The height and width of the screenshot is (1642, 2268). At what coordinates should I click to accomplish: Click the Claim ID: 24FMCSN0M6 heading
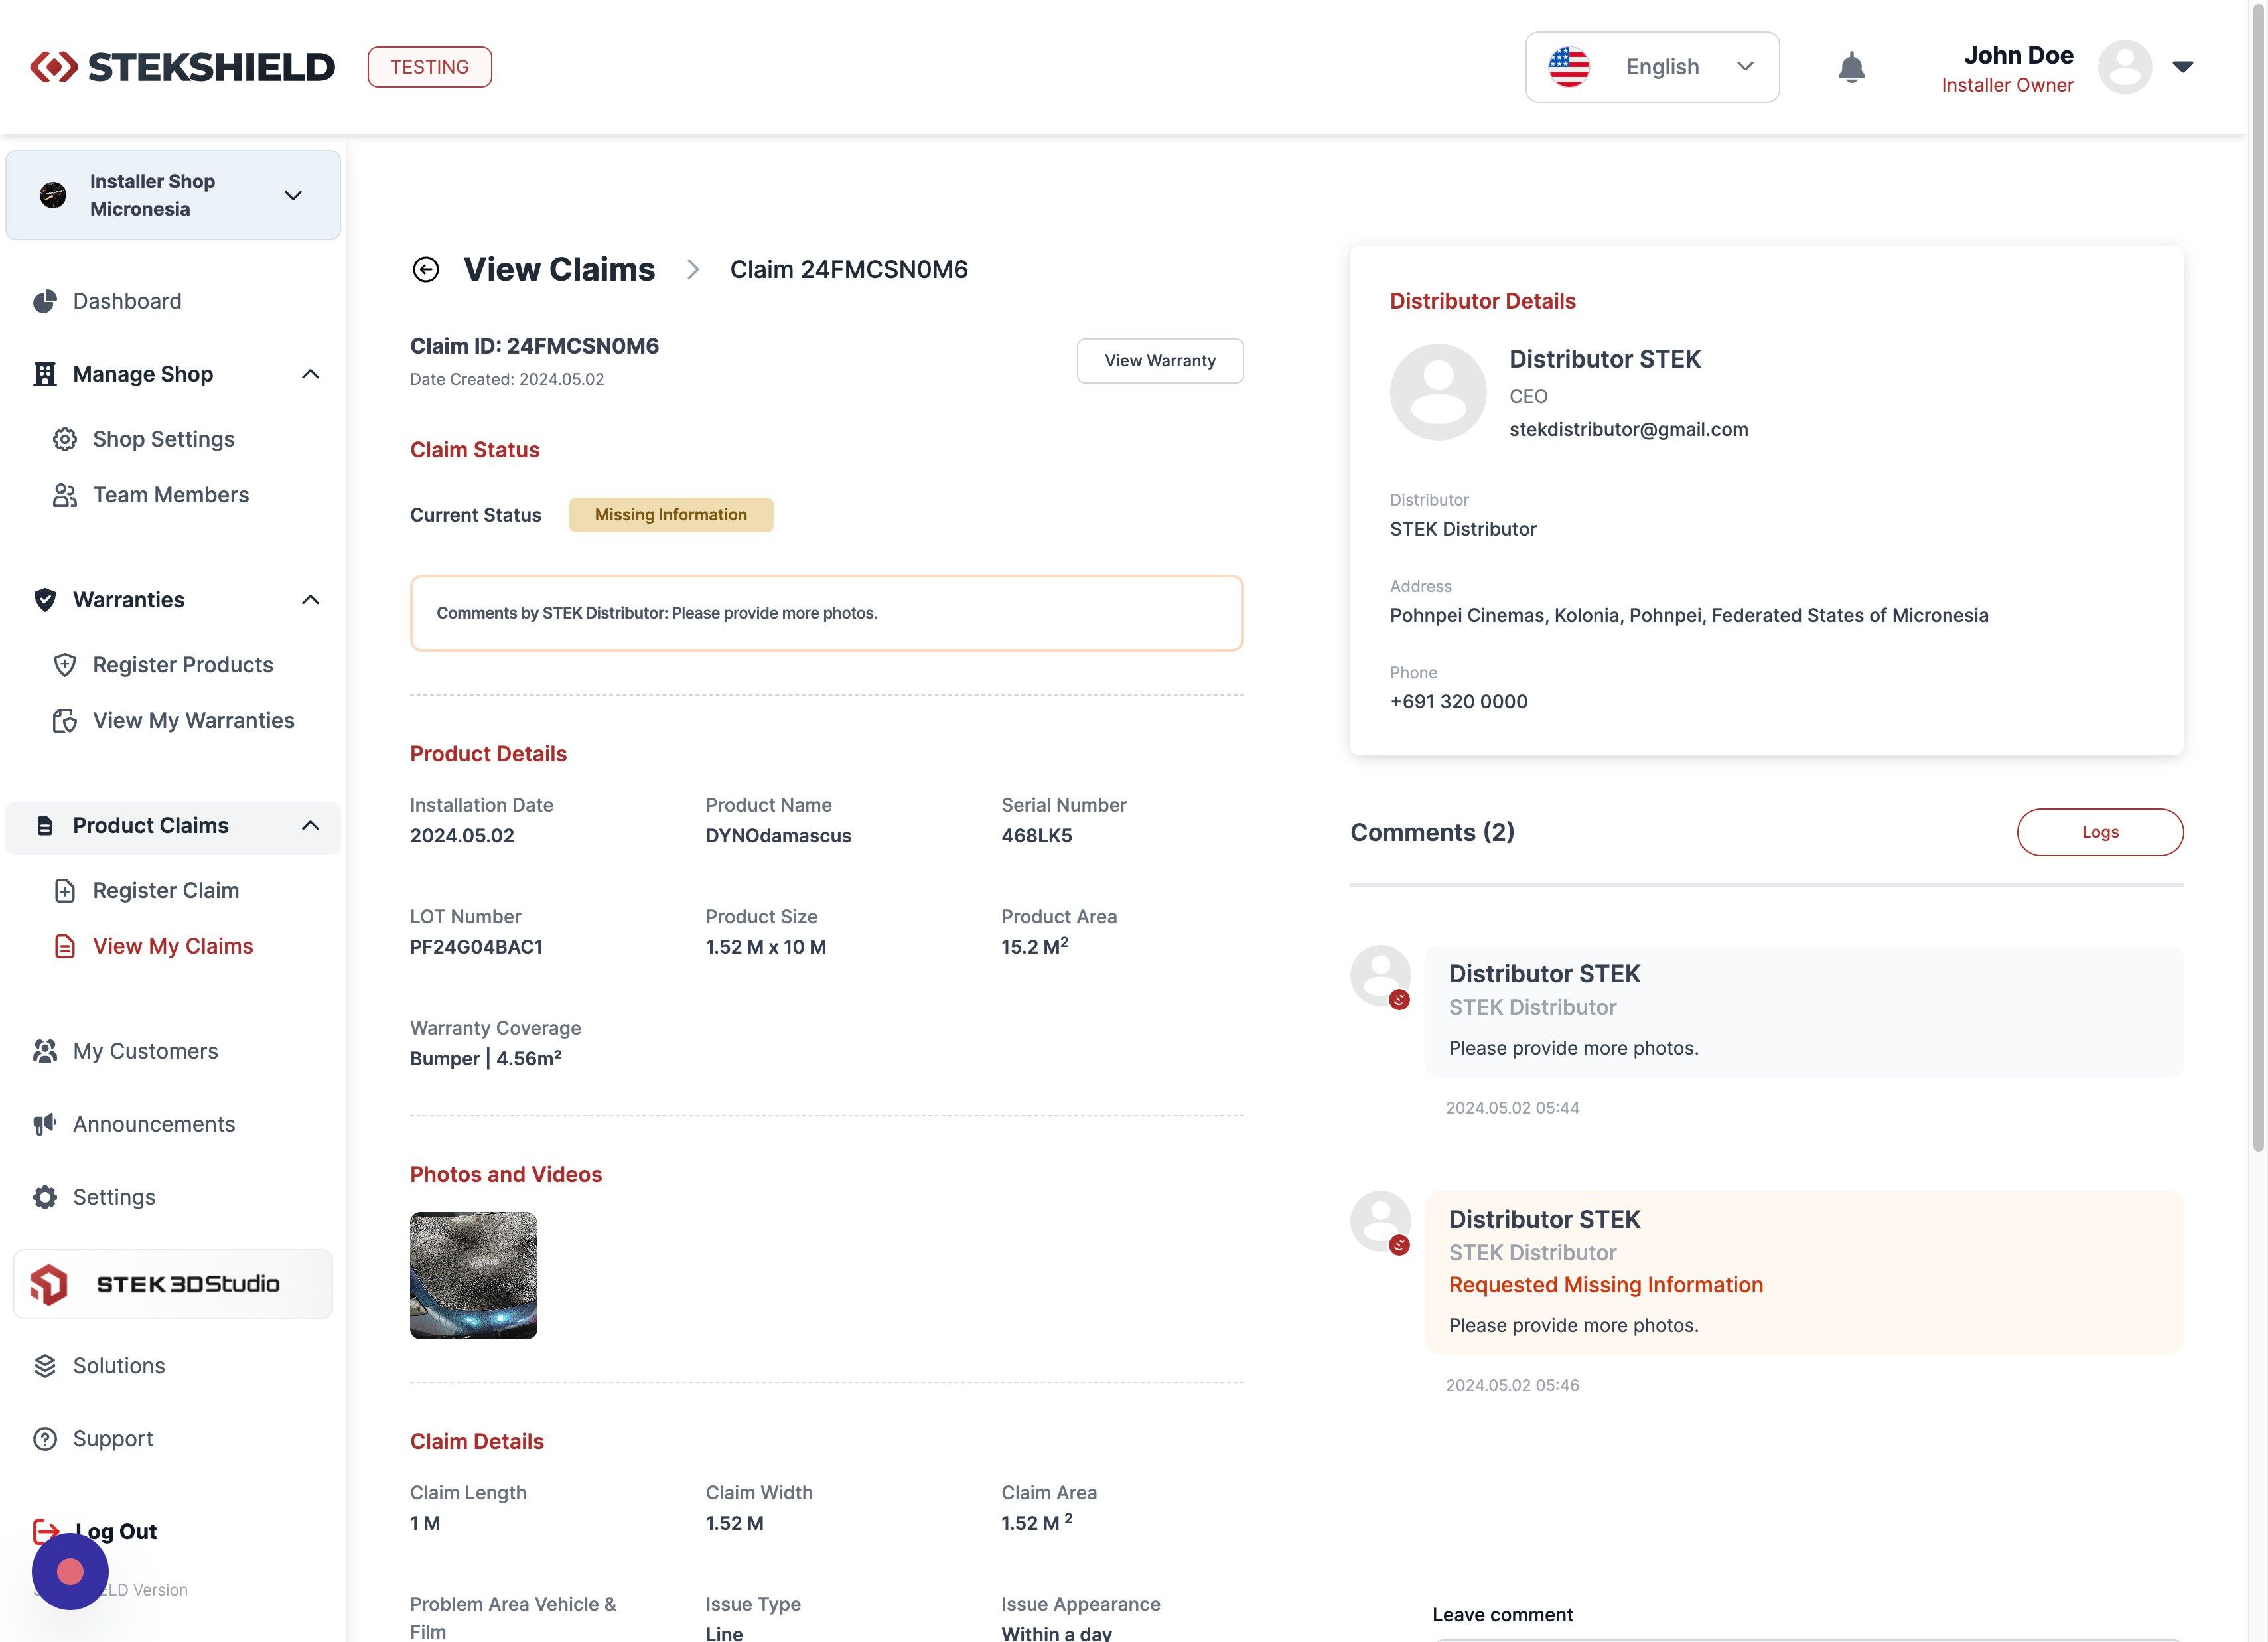535,346
